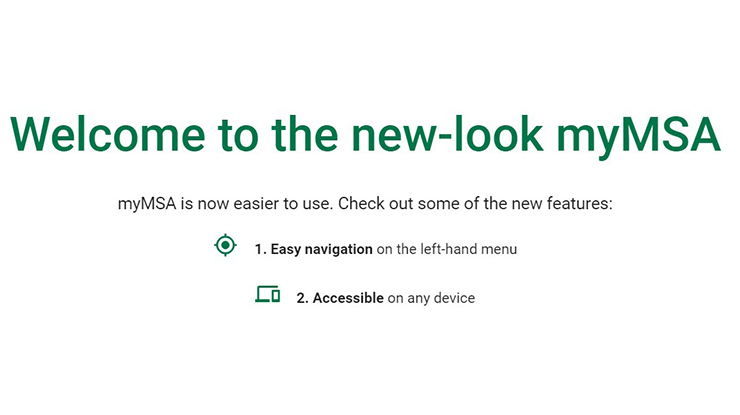
Task: Click the laptop and phone devices icon
Action: coord(268,294)
